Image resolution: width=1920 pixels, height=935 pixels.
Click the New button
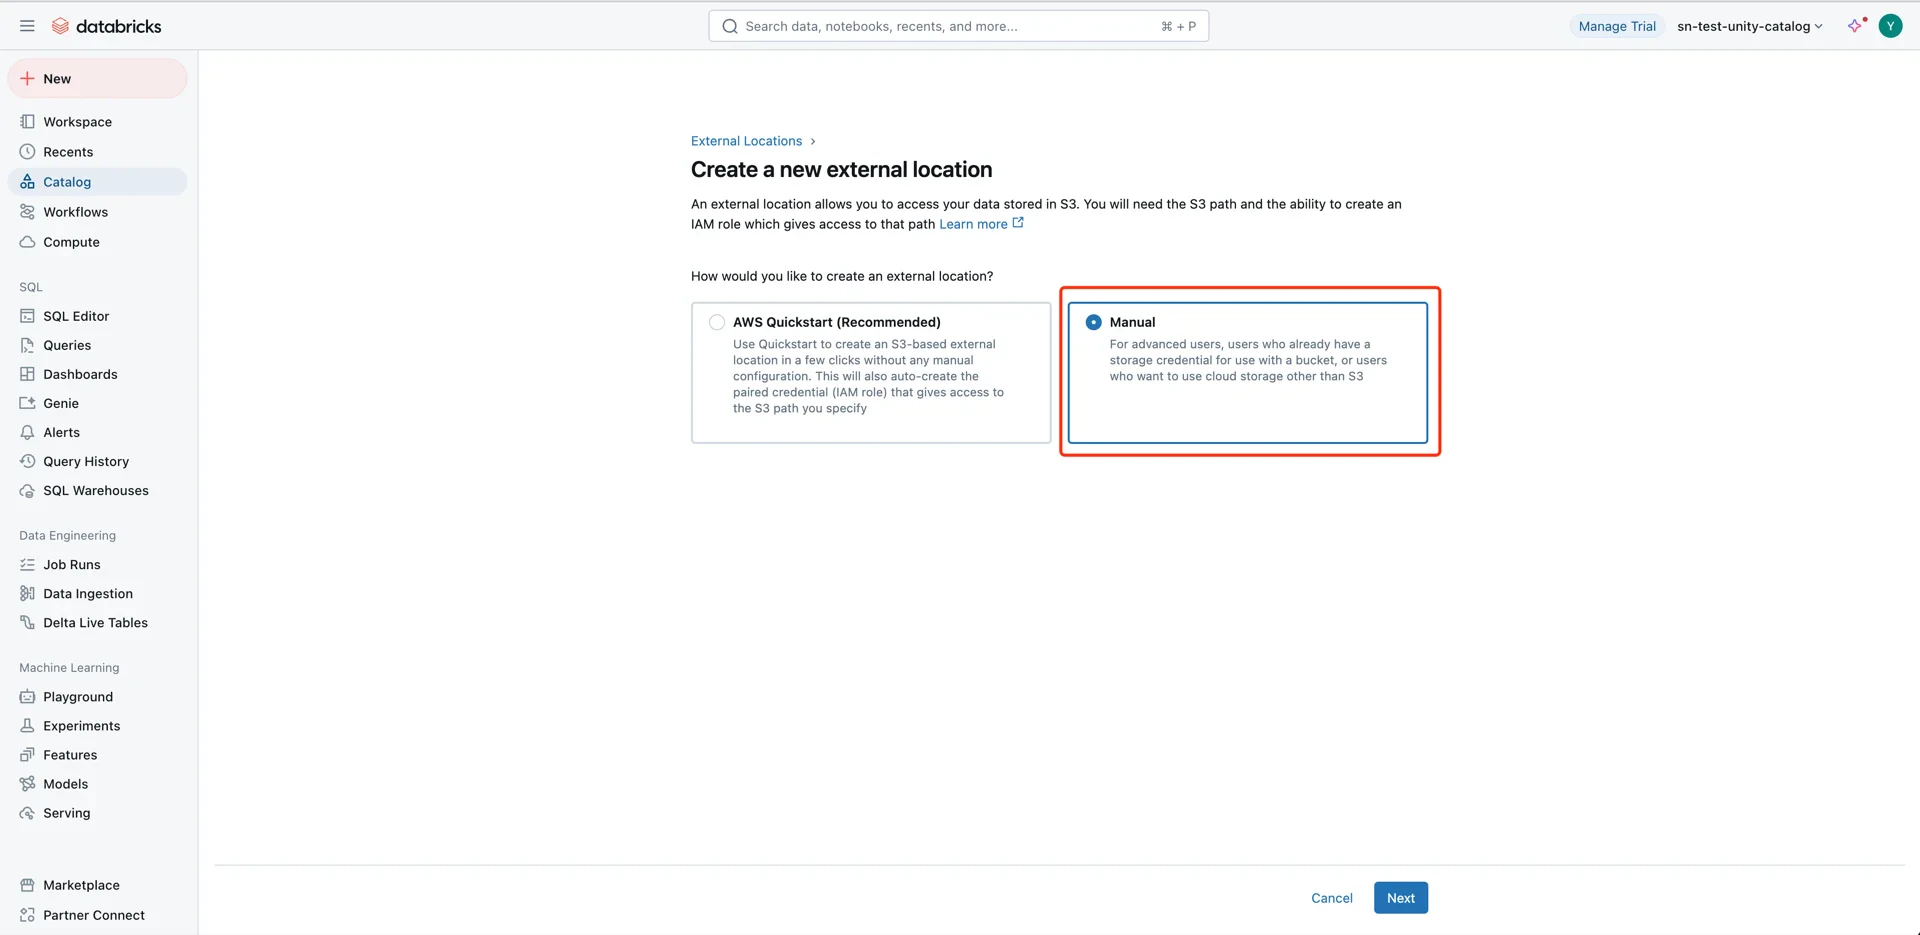(x=97, y=79)
